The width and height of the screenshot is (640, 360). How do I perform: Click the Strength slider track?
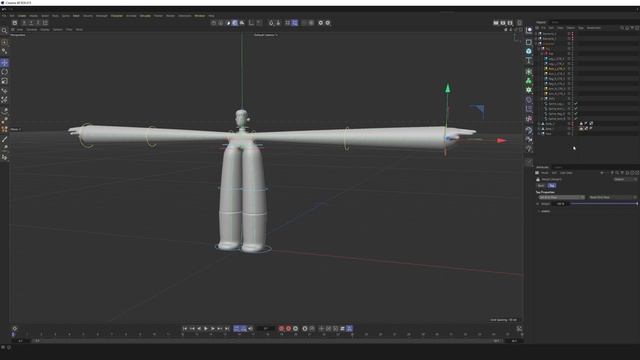(604, 204)
